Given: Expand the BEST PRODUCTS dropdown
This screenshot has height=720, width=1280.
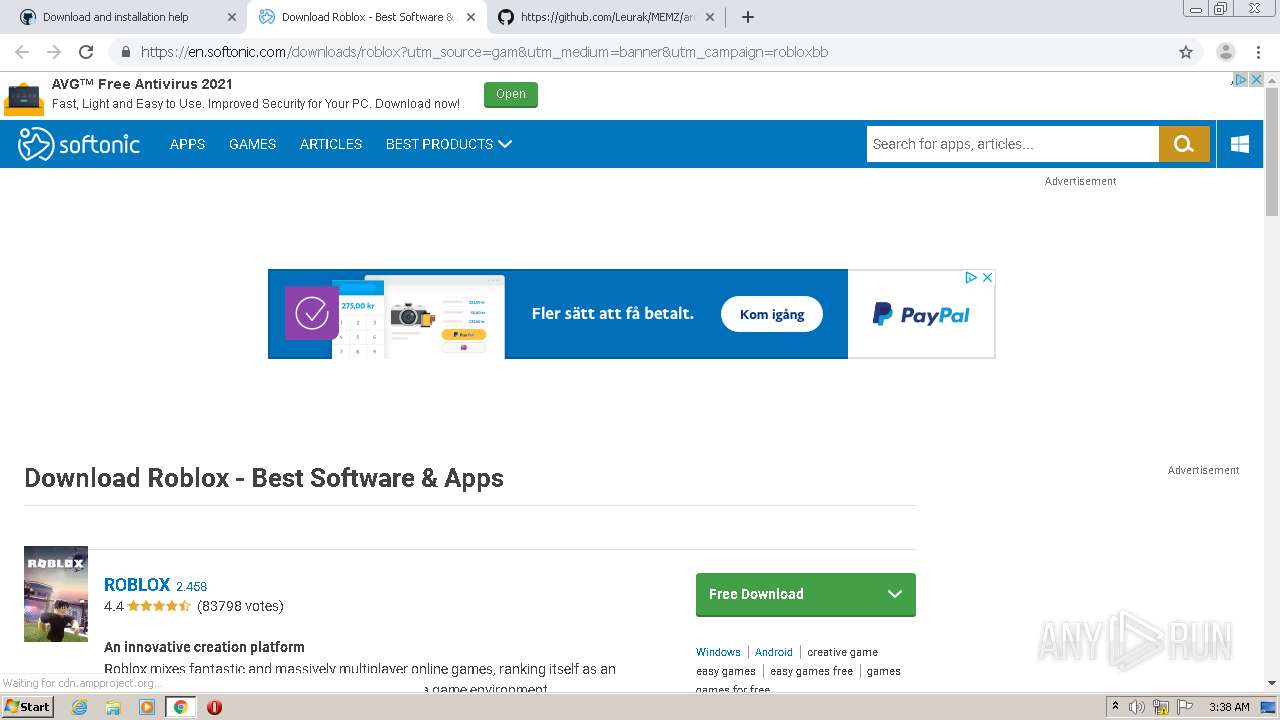Looking at the screenshot, I should point(449,144).
